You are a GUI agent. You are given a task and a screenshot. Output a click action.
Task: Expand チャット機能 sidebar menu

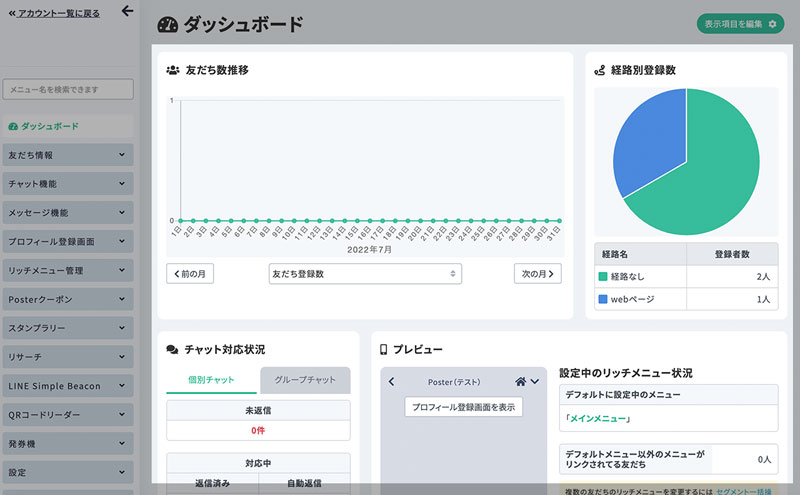point(68,184)
